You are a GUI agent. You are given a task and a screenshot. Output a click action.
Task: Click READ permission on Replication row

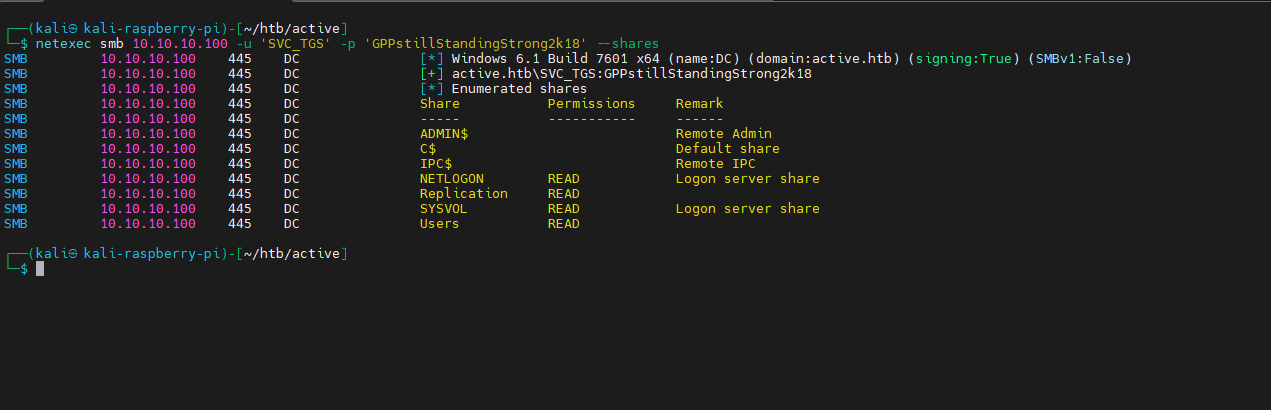564,194
